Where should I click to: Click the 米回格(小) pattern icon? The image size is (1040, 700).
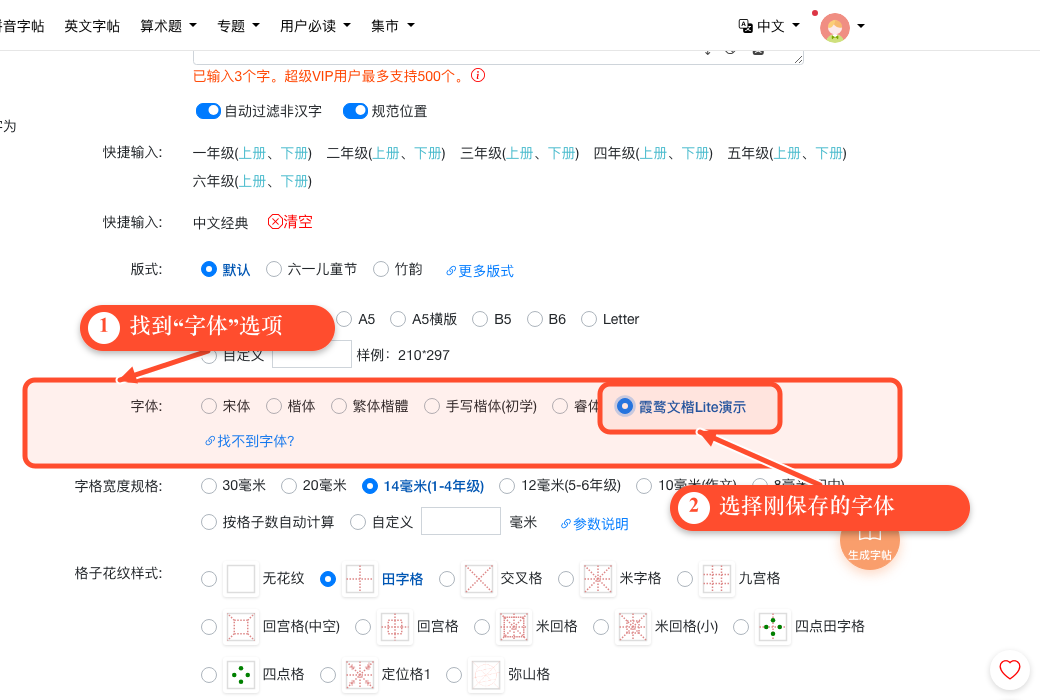tap(633, 626)
